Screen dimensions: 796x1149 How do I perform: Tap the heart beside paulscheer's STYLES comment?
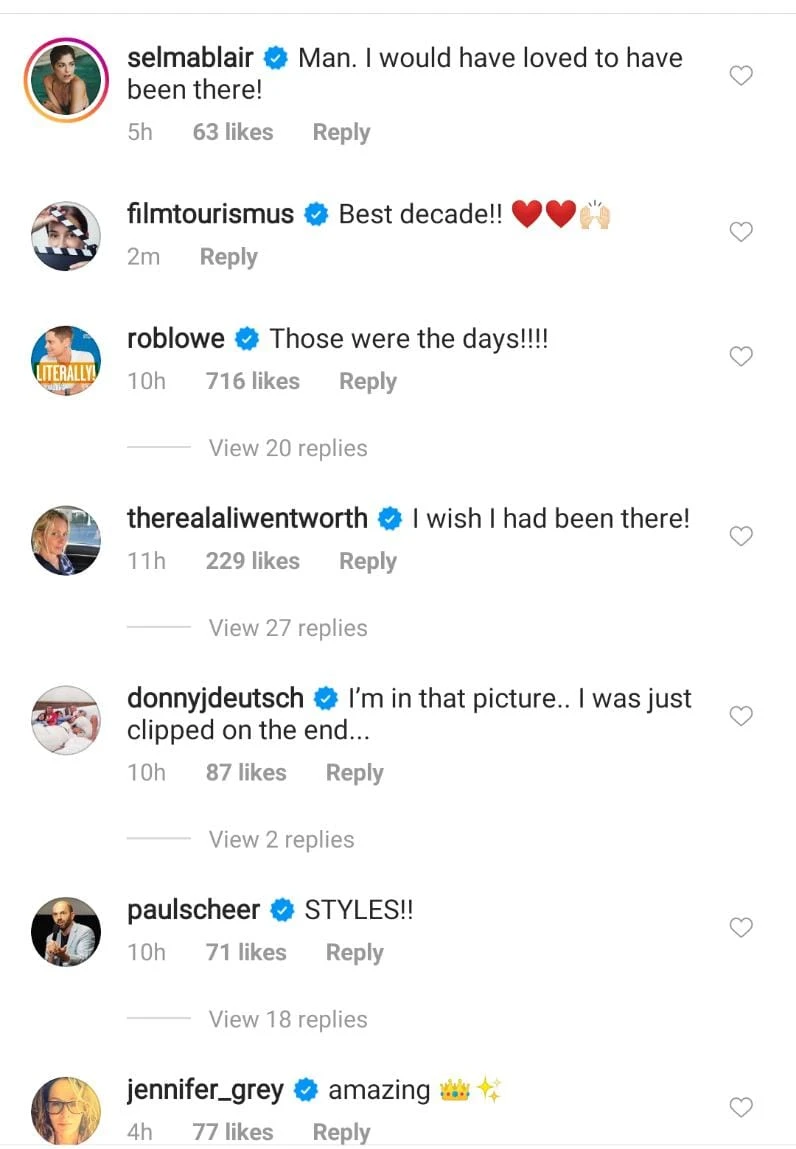click(x=740, y=928)
